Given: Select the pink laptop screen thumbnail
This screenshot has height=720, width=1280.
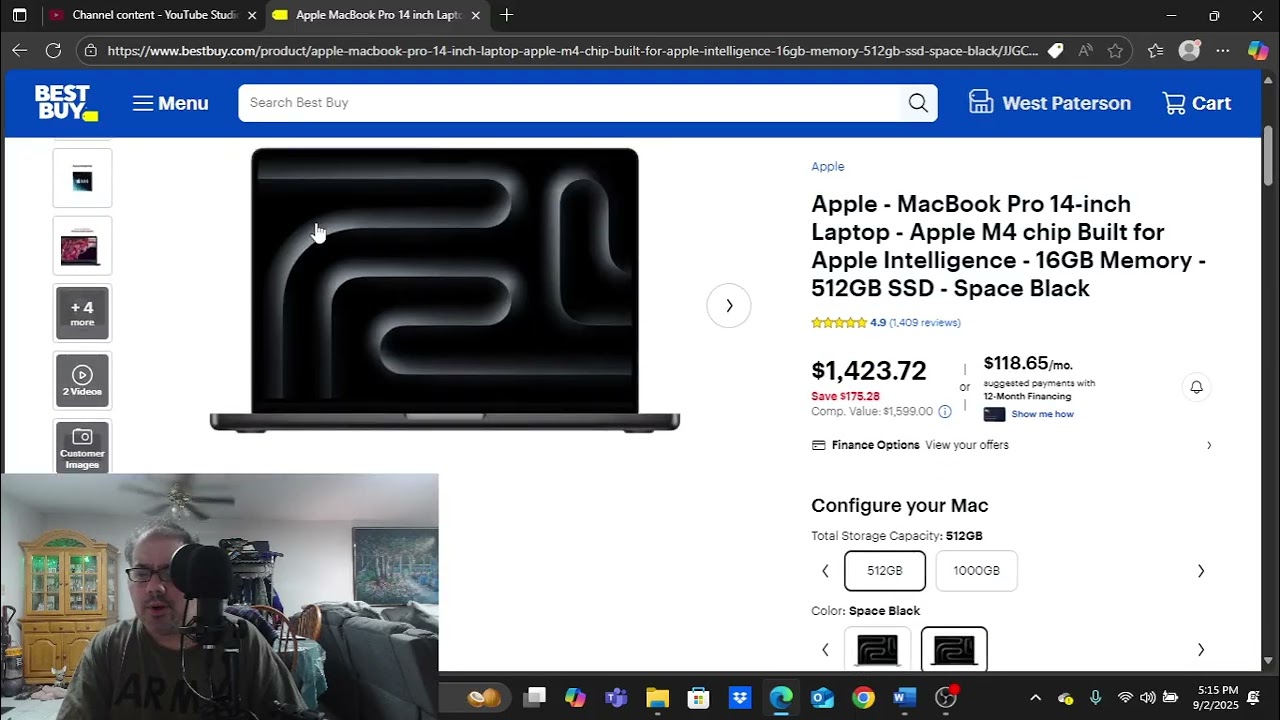Looking at the screenshot, I should click(82, 246).
